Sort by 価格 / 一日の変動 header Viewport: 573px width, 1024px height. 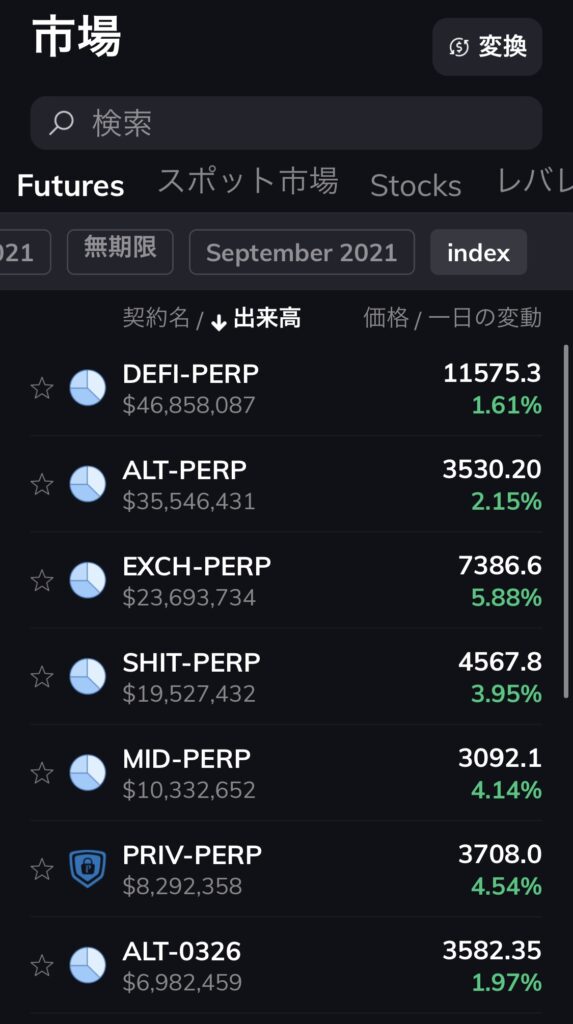(x=452, y=319)
